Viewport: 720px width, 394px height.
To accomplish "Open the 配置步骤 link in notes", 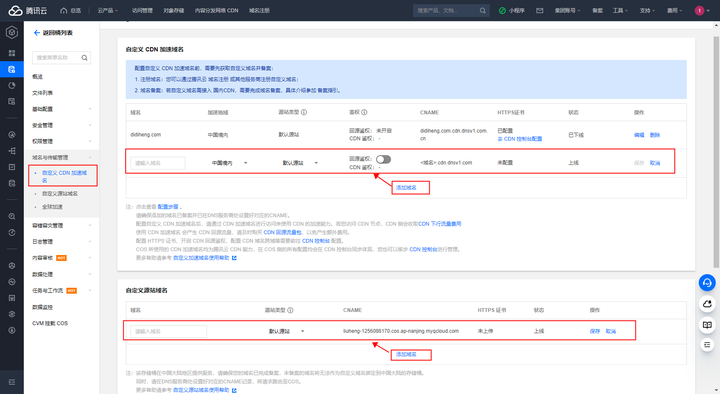I will 168,207.
